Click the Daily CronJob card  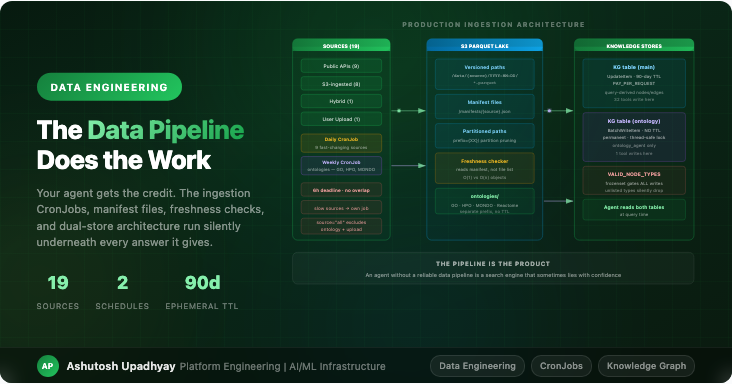(x=341, y=143)
